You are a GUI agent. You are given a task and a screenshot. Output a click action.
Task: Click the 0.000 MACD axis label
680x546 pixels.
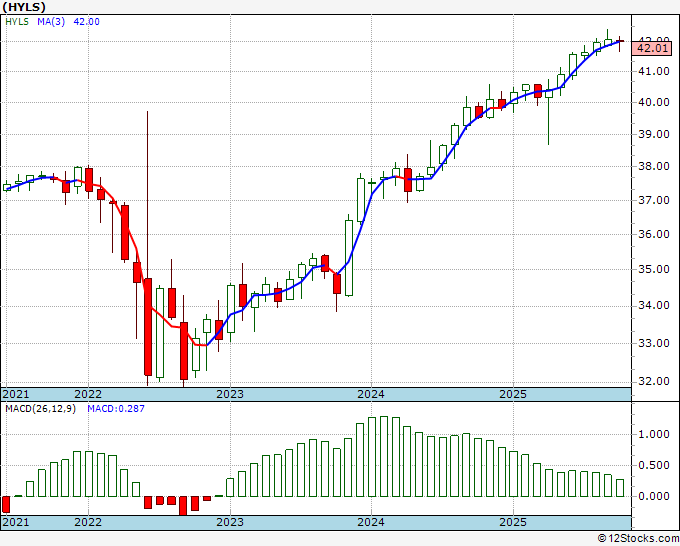[x=654, y=497]
